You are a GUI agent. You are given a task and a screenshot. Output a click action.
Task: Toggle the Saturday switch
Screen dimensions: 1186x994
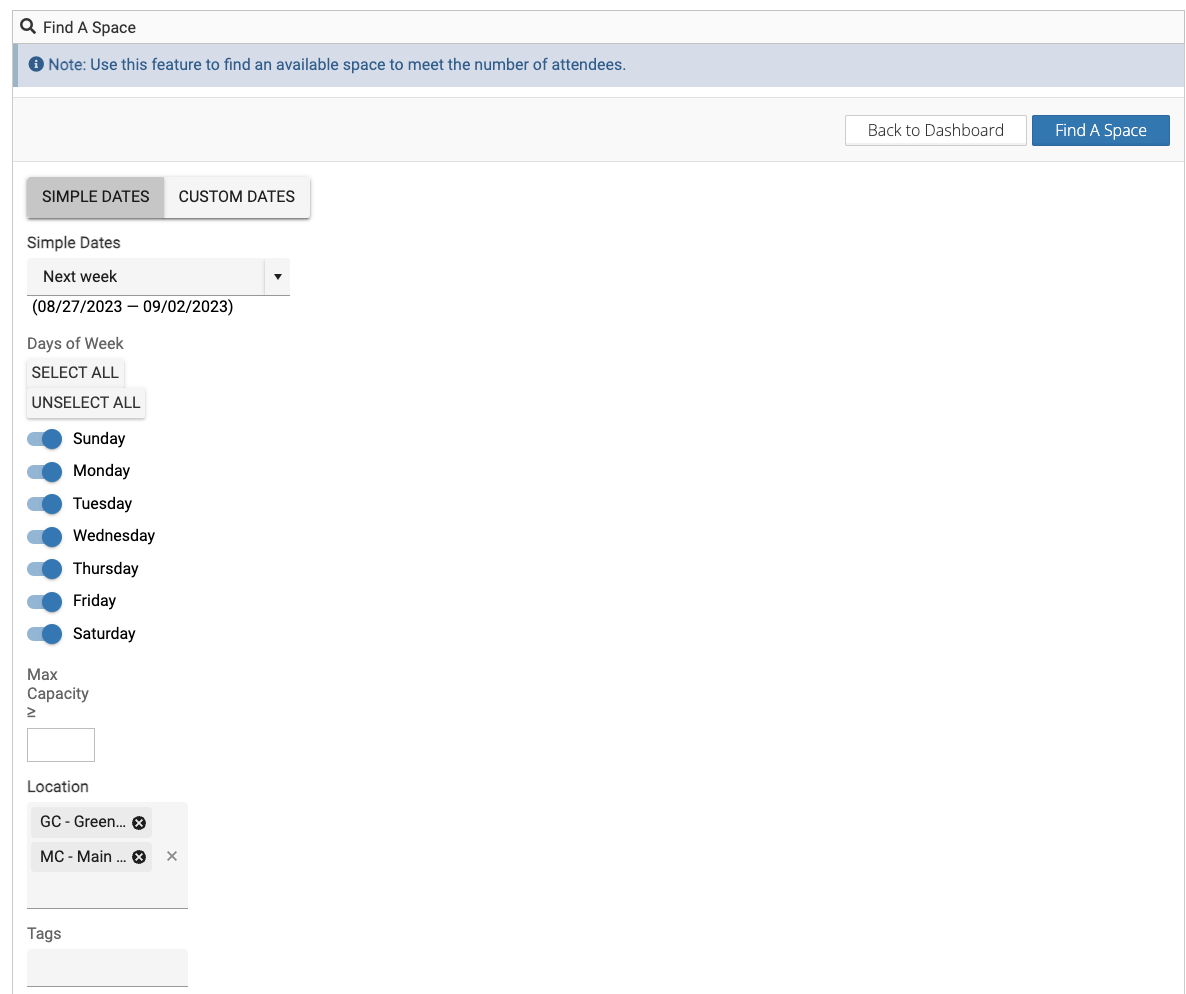tap(45, 634)
